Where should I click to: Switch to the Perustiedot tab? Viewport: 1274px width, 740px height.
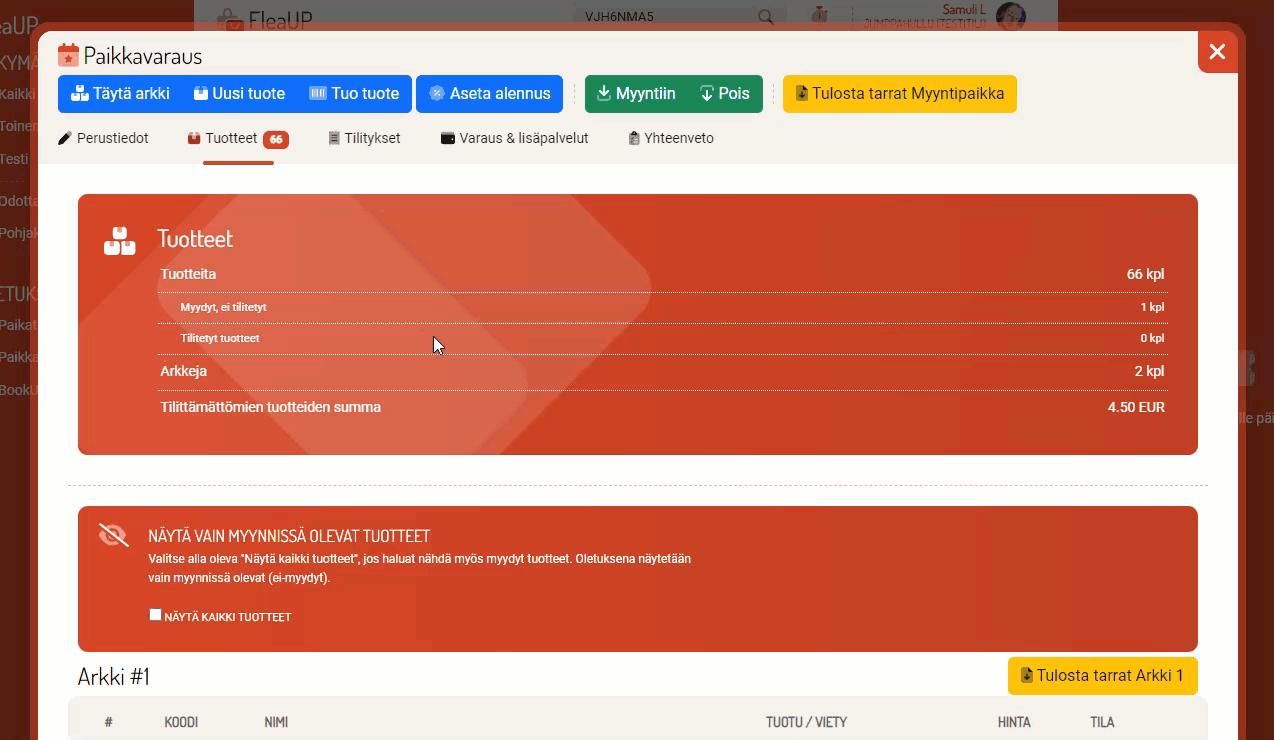(103, 138)
